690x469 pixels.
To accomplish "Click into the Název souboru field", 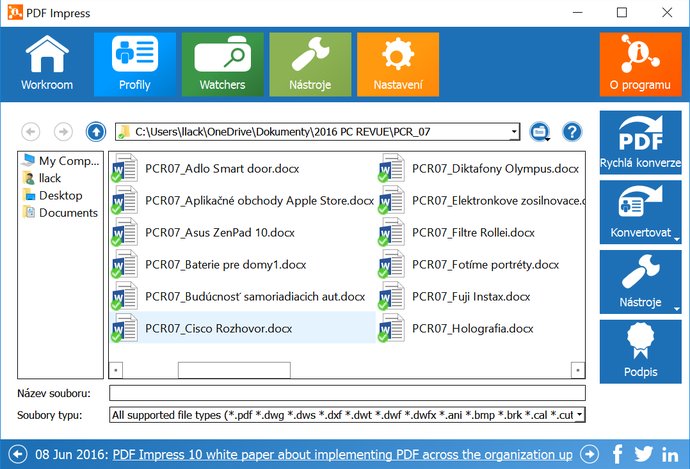I will click(x=347, y=393).
